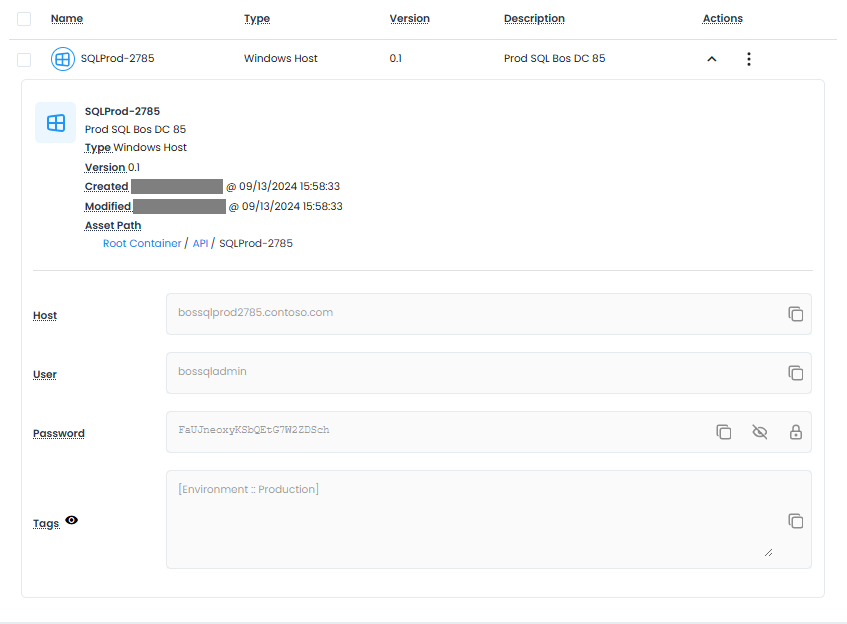
Task: Copy the Password to clipboard
Action: click(723, 432)
